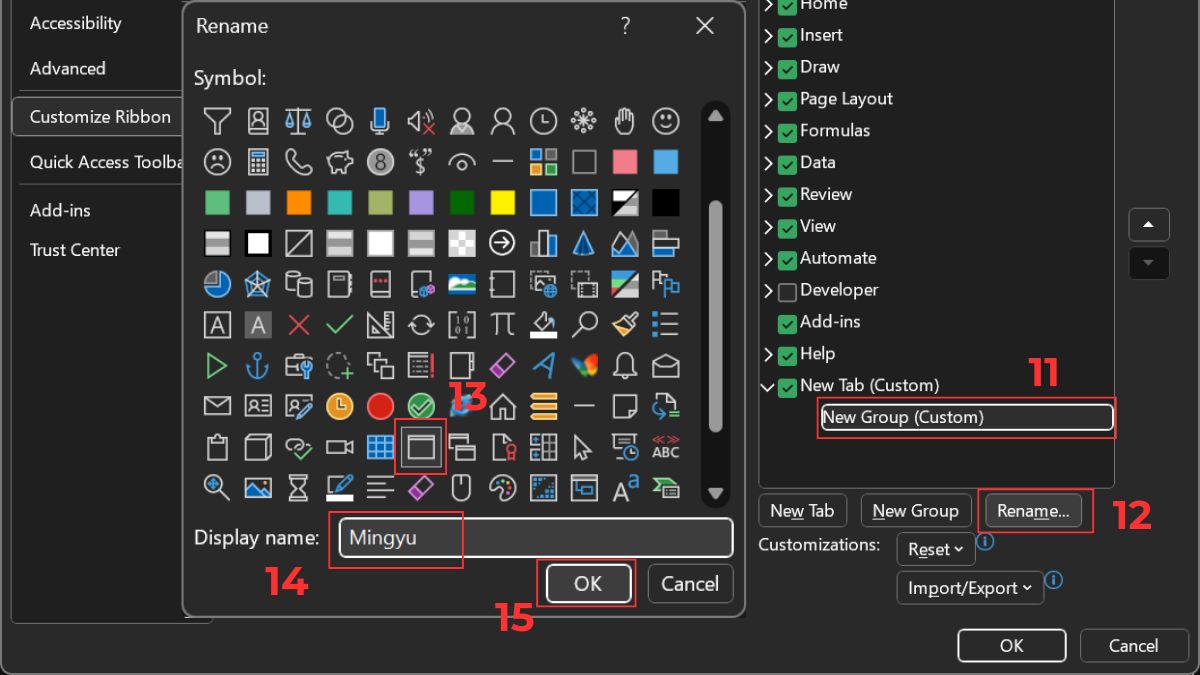
Task: Choose the magnifying glass symbol
Action: click(x=583, y=324)
